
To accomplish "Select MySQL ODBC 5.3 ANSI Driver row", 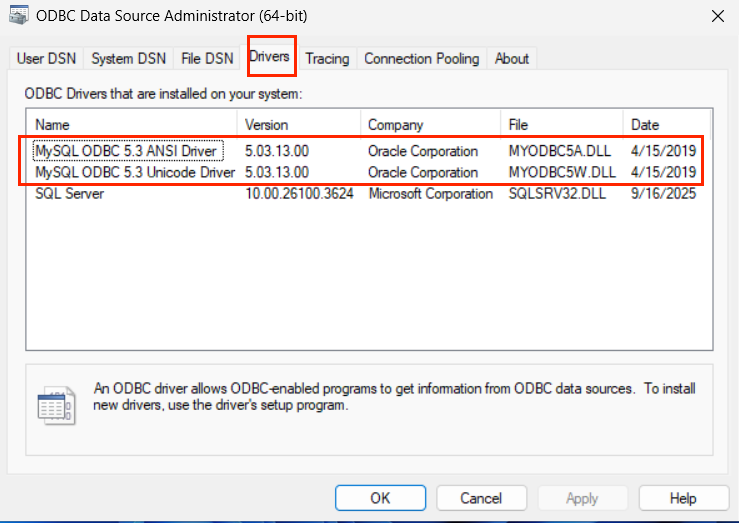I will tap(126, 151).
